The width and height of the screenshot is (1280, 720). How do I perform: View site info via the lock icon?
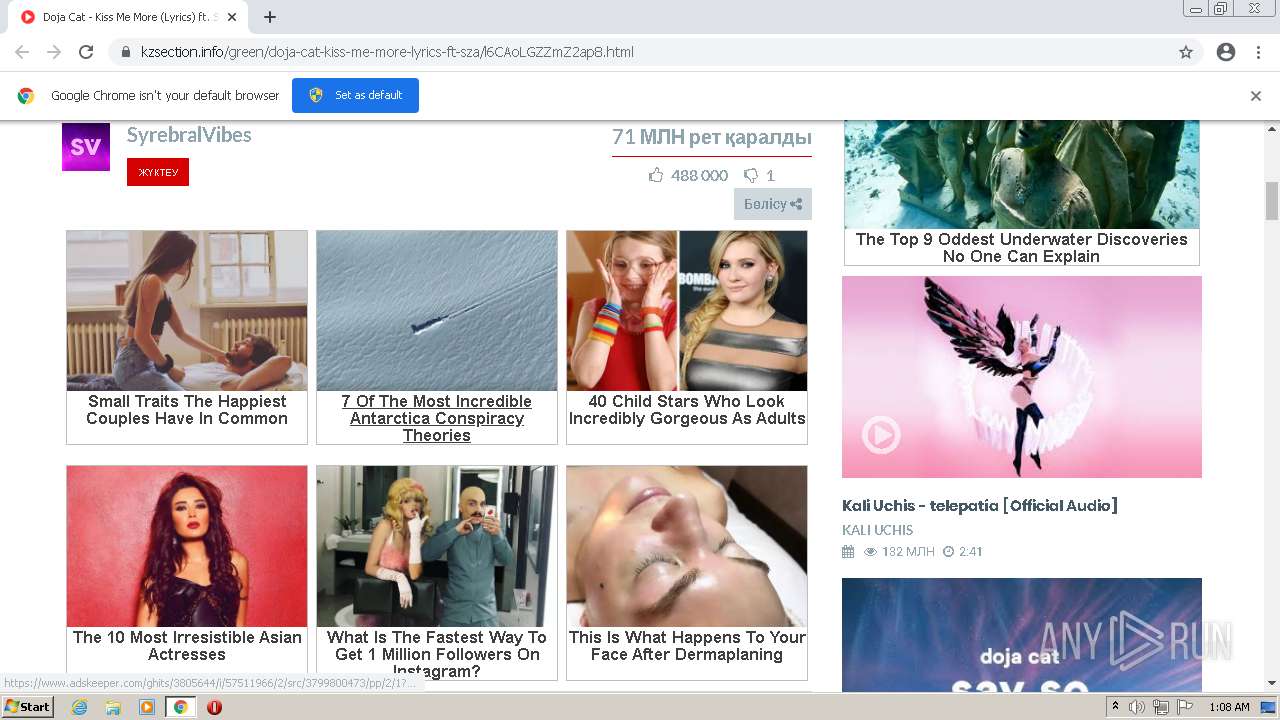(125, 52)
